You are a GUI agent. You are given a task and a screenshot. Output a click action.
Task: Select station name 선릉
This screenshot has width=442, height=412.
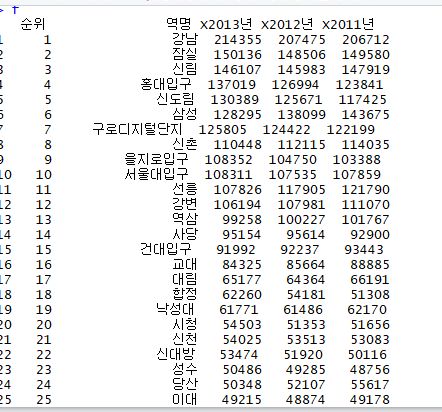[x=185, y=189]
